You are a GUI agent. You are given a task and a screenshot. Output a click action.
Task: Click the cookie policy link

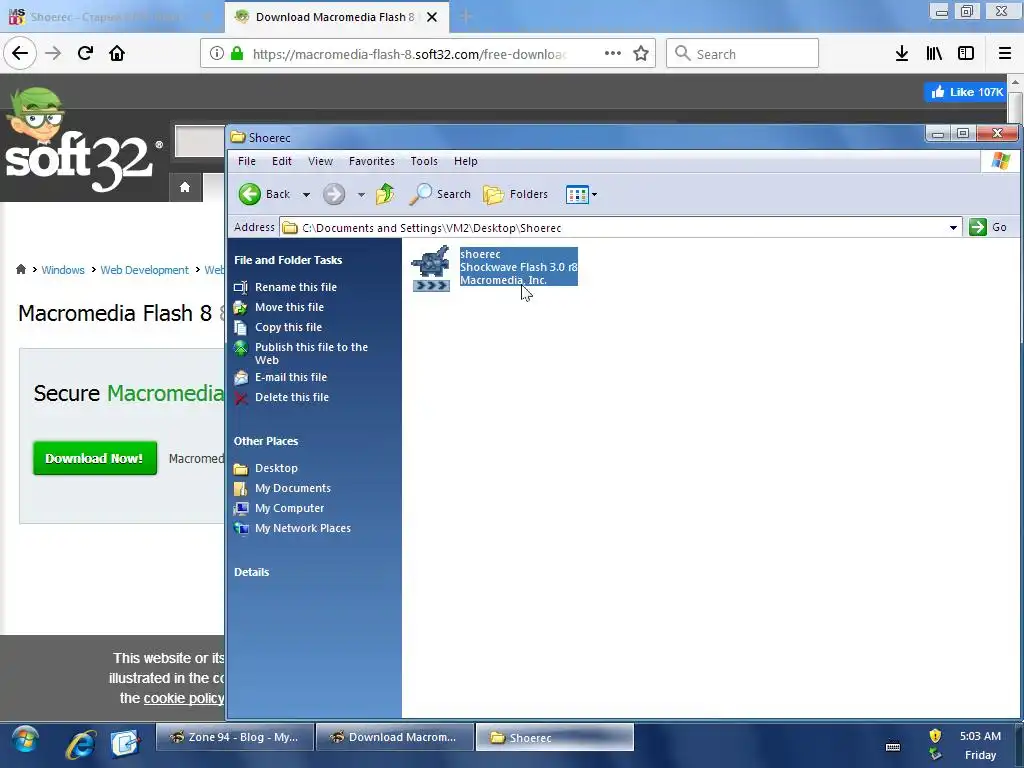(x=184, y=698)
